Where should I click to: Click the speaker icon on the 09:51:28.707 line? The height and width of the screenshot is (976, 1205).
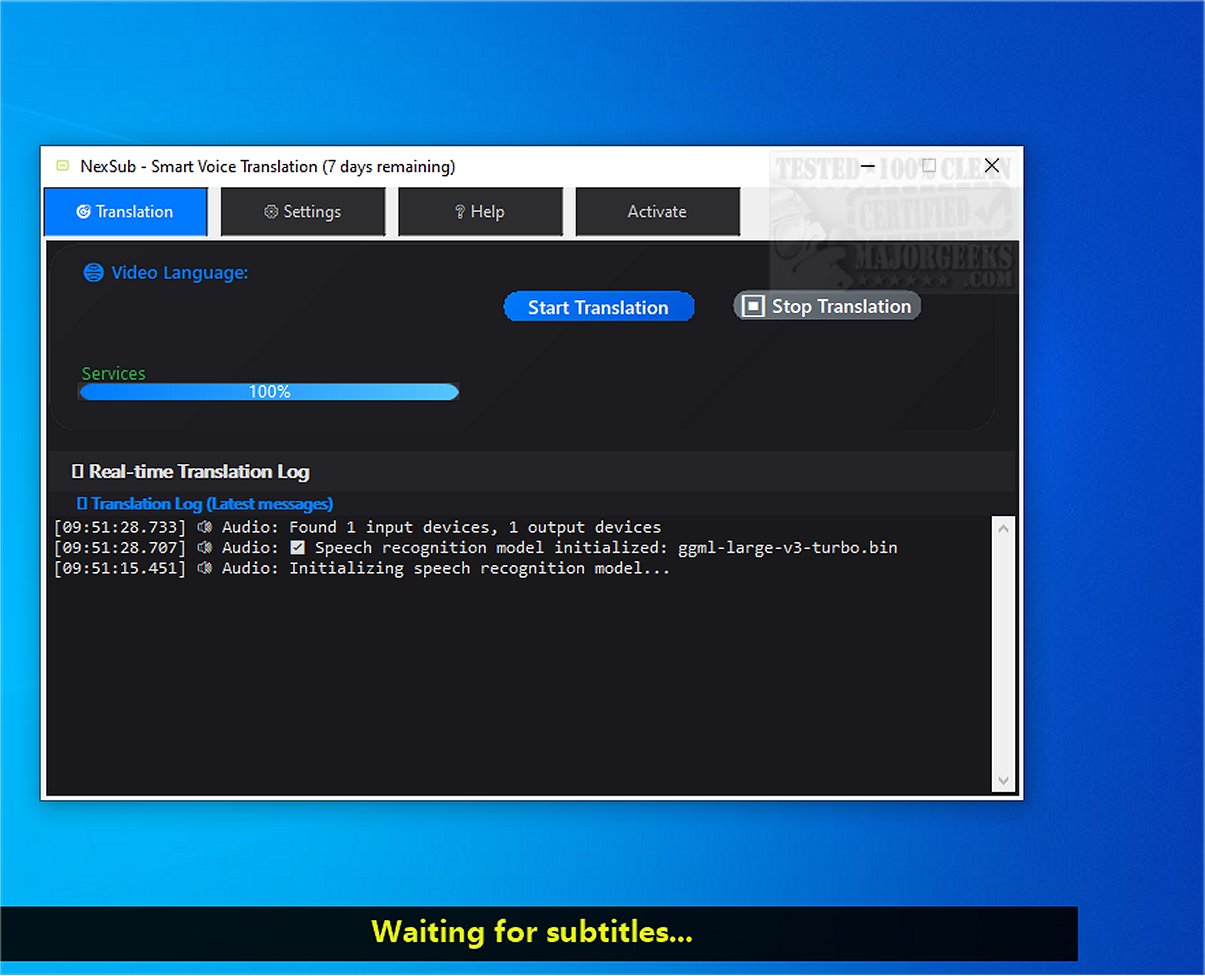(205, 547)
